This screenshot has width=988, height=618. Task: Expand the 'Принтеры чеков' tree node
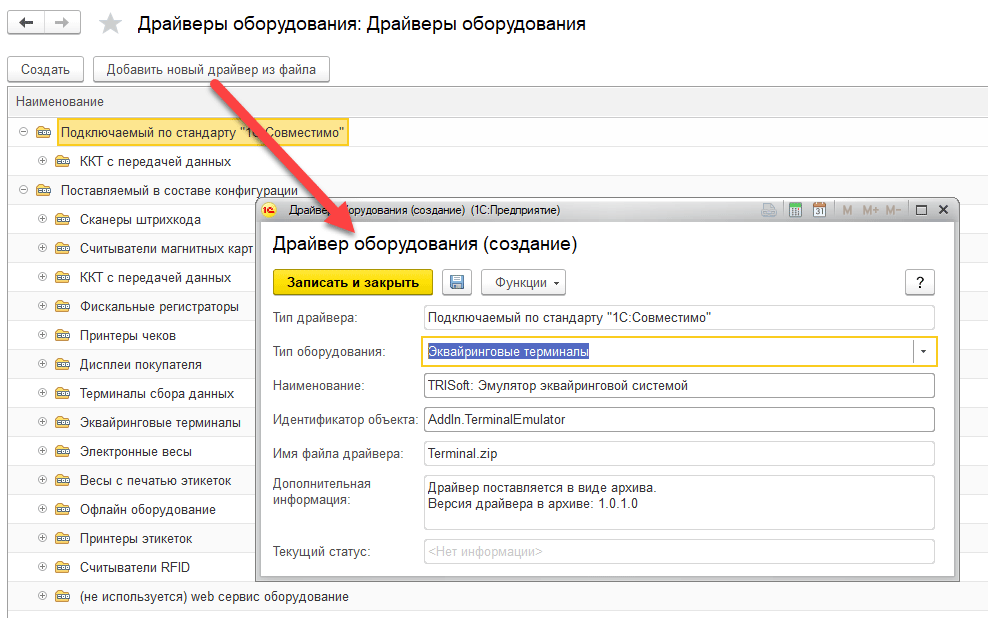click(42, 335)
